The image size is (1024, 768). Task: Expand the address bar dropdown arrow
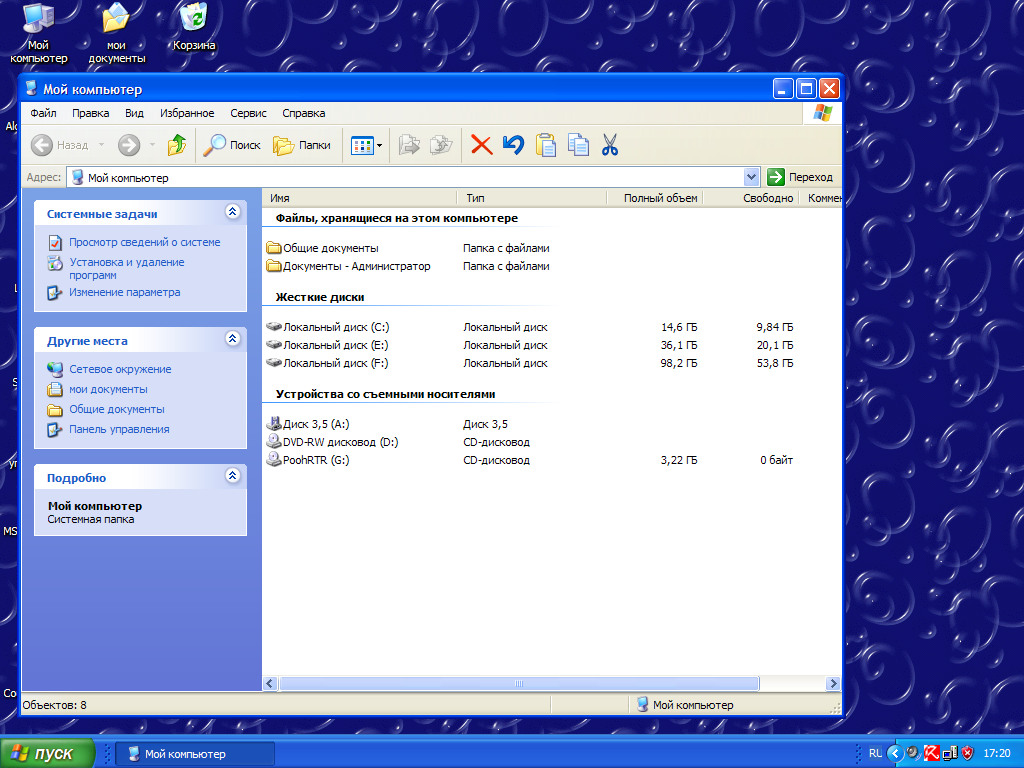click(x=752, y=177)
